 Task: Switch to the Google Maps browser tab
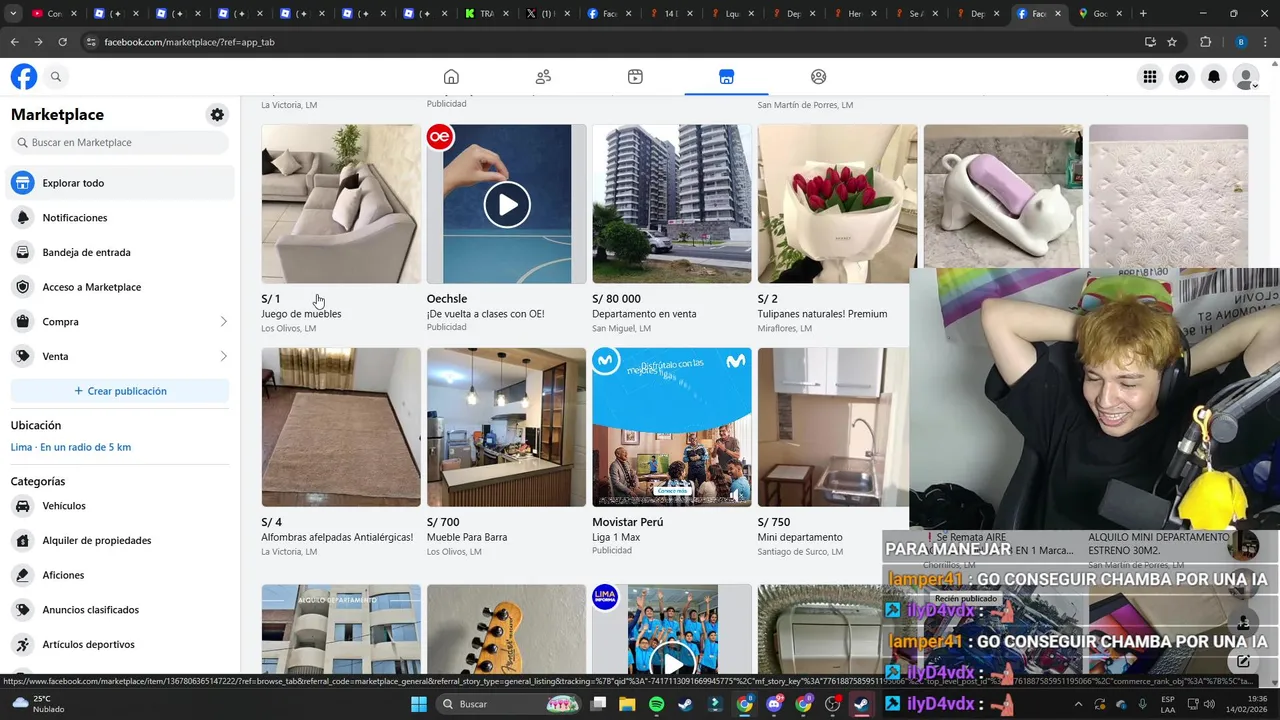pyautogui.click(x=1102, y=14)
